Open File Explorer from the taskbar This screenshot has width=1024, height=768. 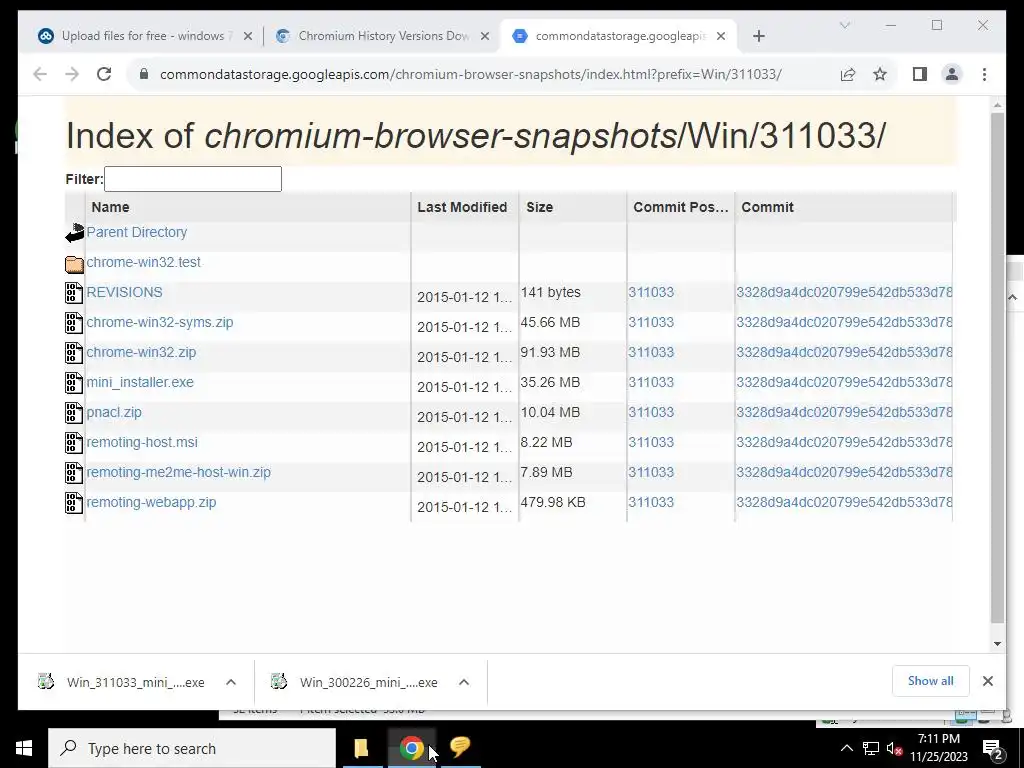coord(361,748)
